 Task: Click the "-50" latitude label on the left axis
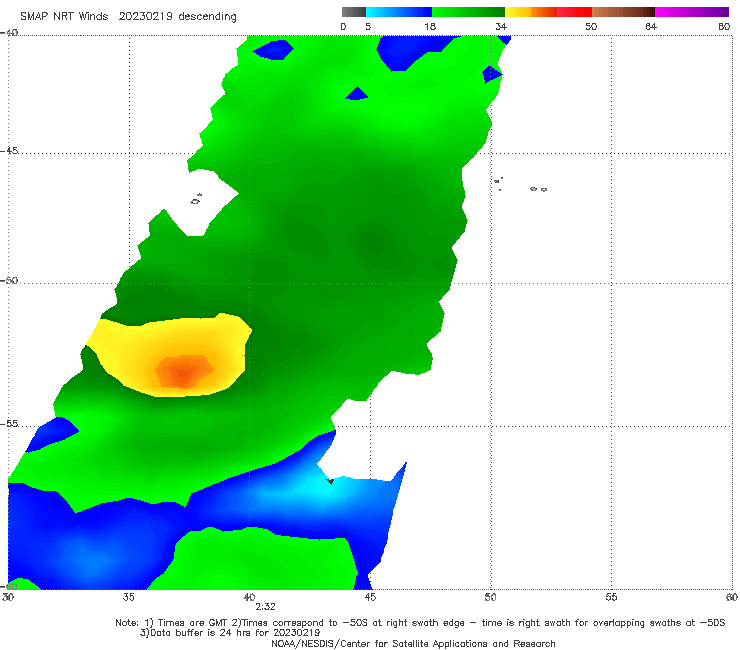point(9,281)
